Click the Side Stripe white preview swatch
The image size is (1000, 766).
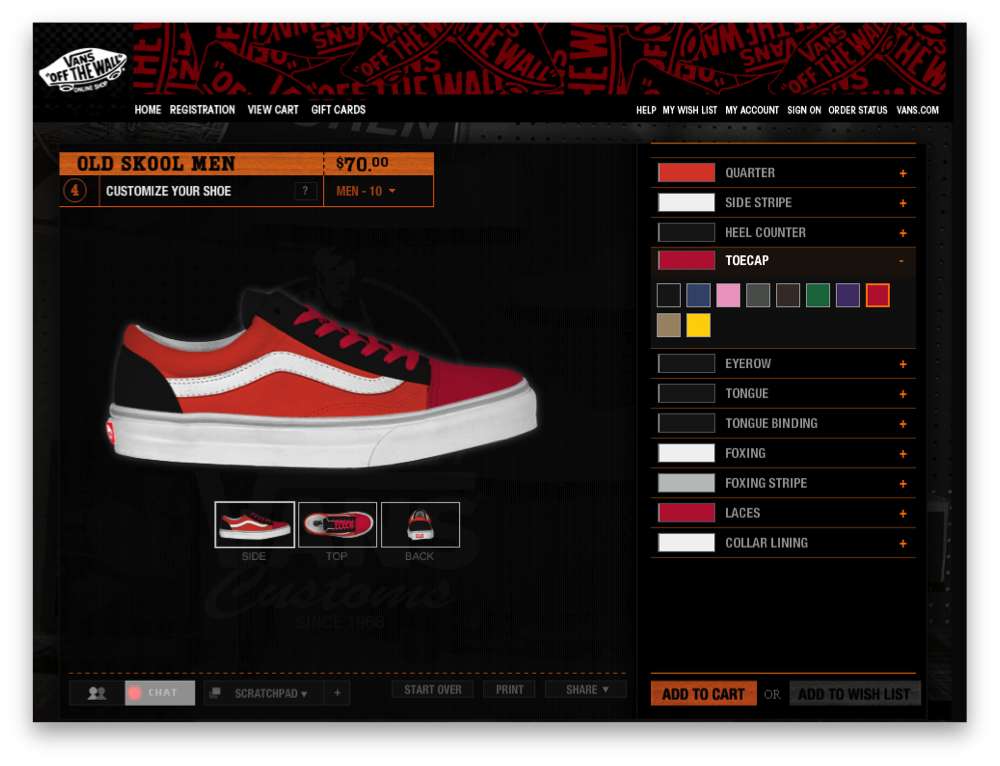tap(686, 203)
